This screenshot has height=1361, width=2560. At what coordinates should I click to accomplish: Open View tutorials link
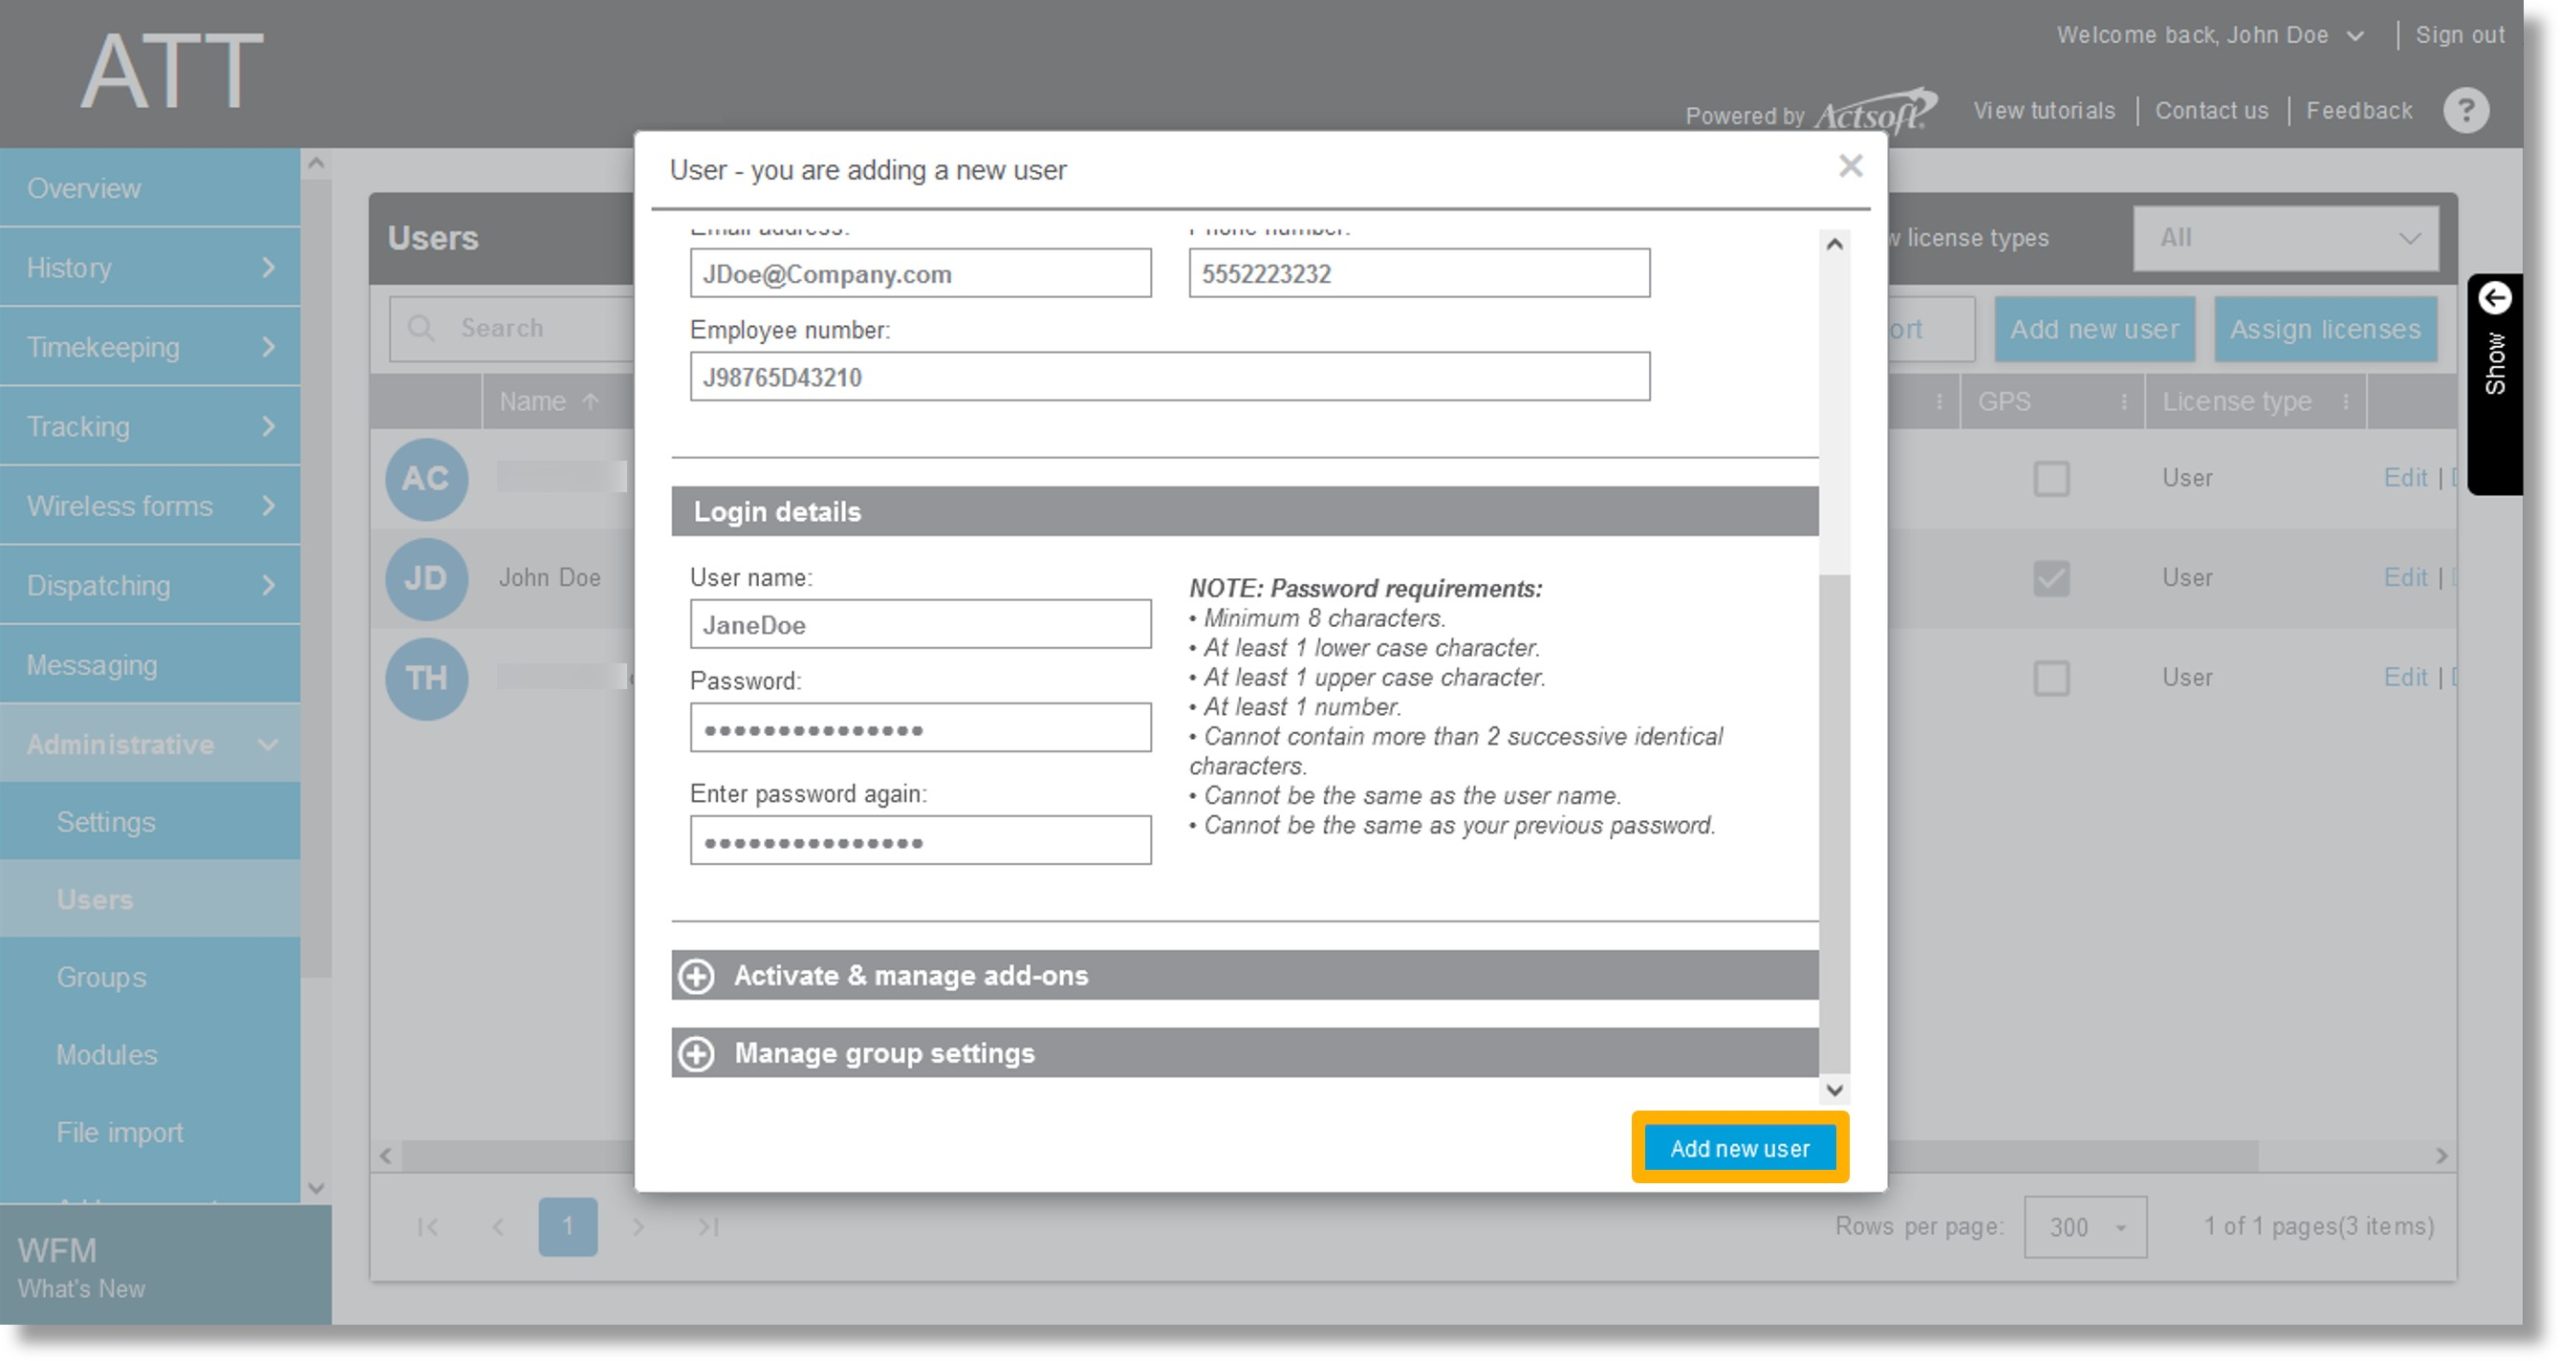coord(2044,111)
